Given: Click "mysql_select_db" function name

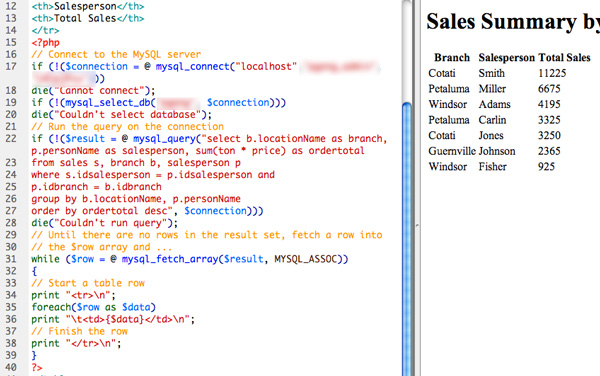Looking at the screenshot, I should pyautogui.click(x=108, y=103).
